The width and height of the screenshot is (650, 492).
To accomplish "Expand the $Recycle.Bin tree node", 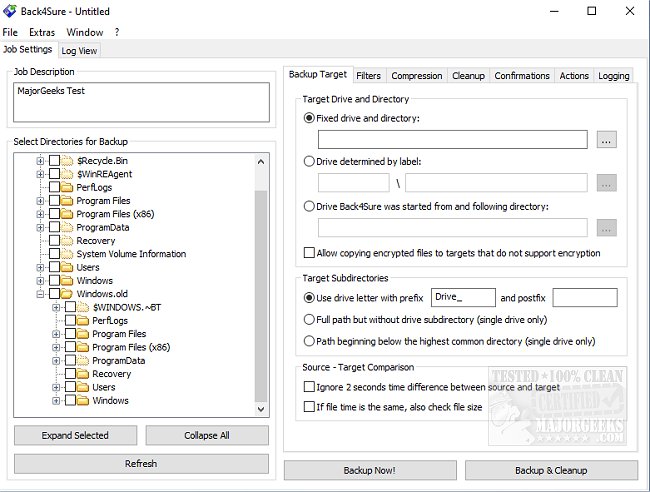I will (x=40, y=161).
